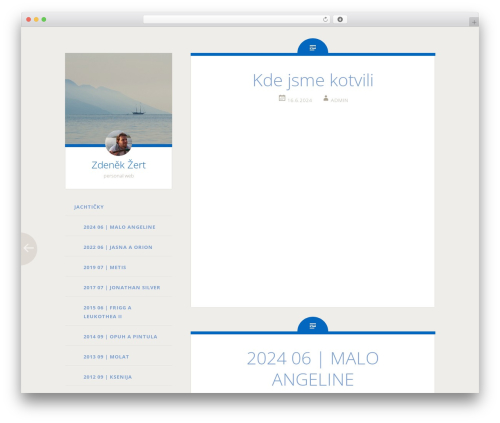Select 2012 09 | KSENIJA menu item
The width and height of the screenshot is (500, 423).
coord(108,377)
